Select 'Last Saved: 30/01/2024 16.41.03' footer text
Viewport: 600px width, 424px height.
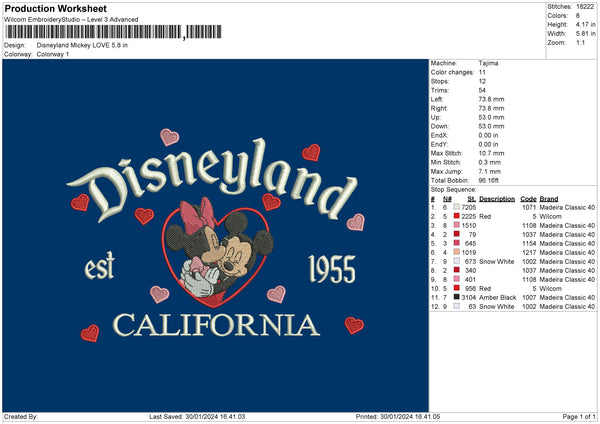tap(197, 416)
